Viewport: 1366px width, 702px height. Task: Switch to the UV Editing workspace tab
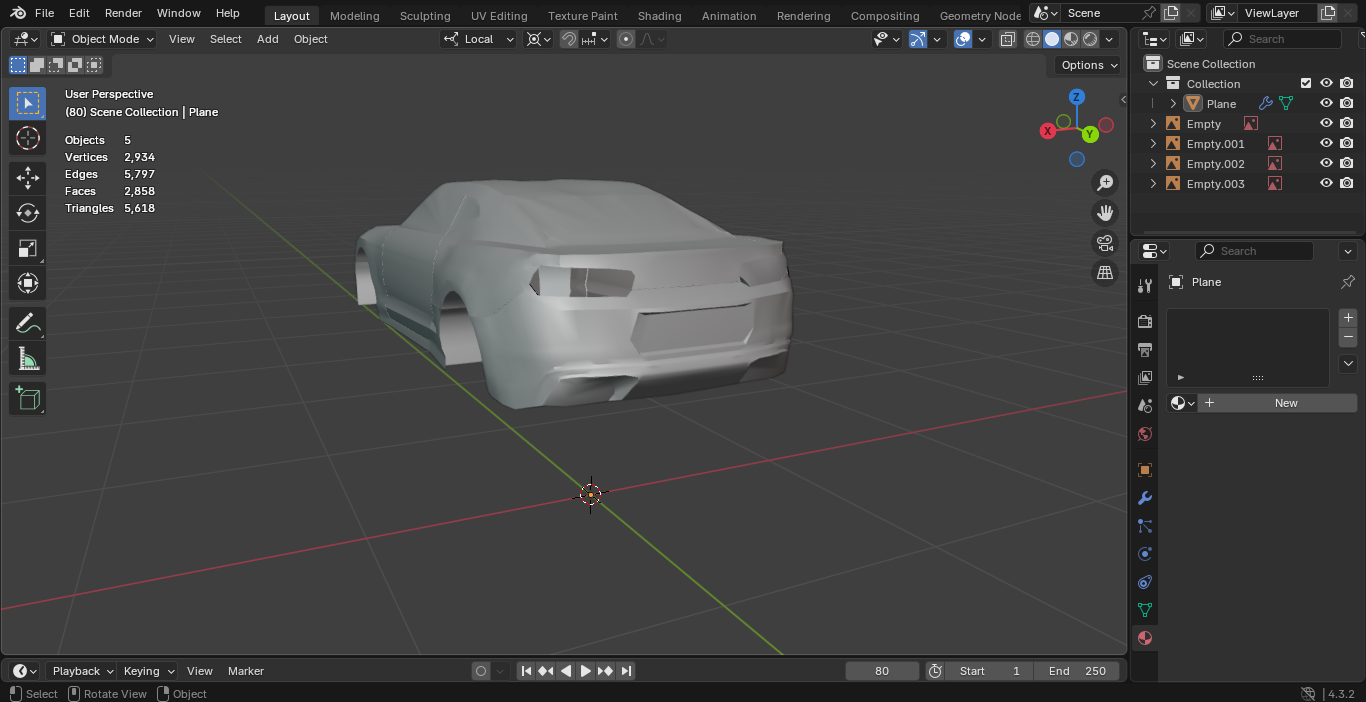pos(499,15)
